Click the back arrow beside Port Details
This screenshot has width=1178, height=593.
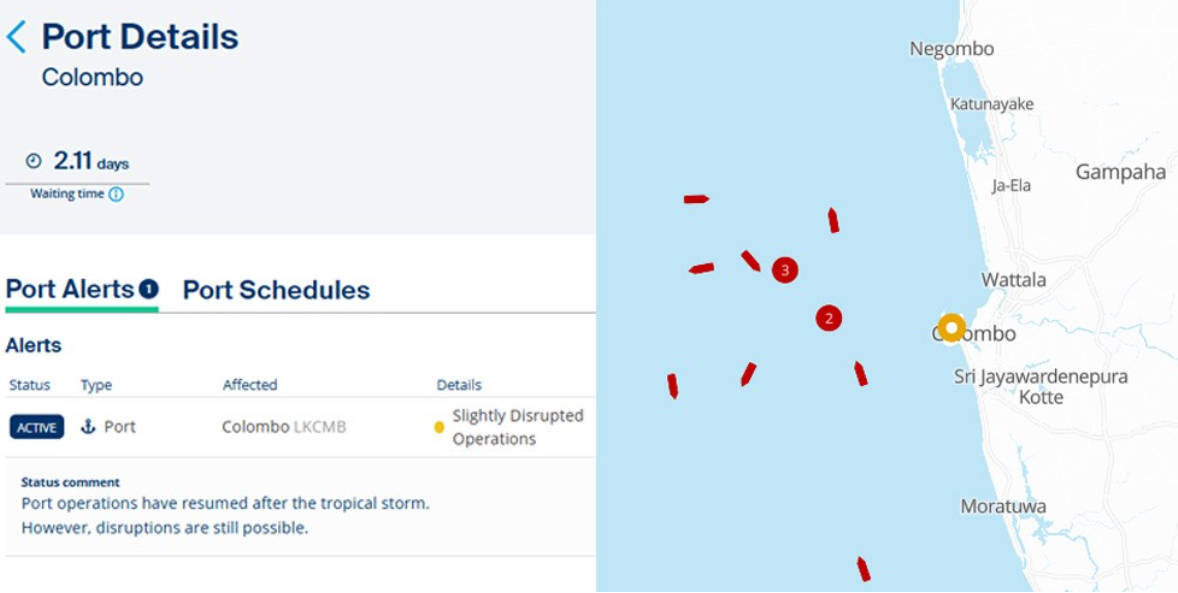pos(16,38)
